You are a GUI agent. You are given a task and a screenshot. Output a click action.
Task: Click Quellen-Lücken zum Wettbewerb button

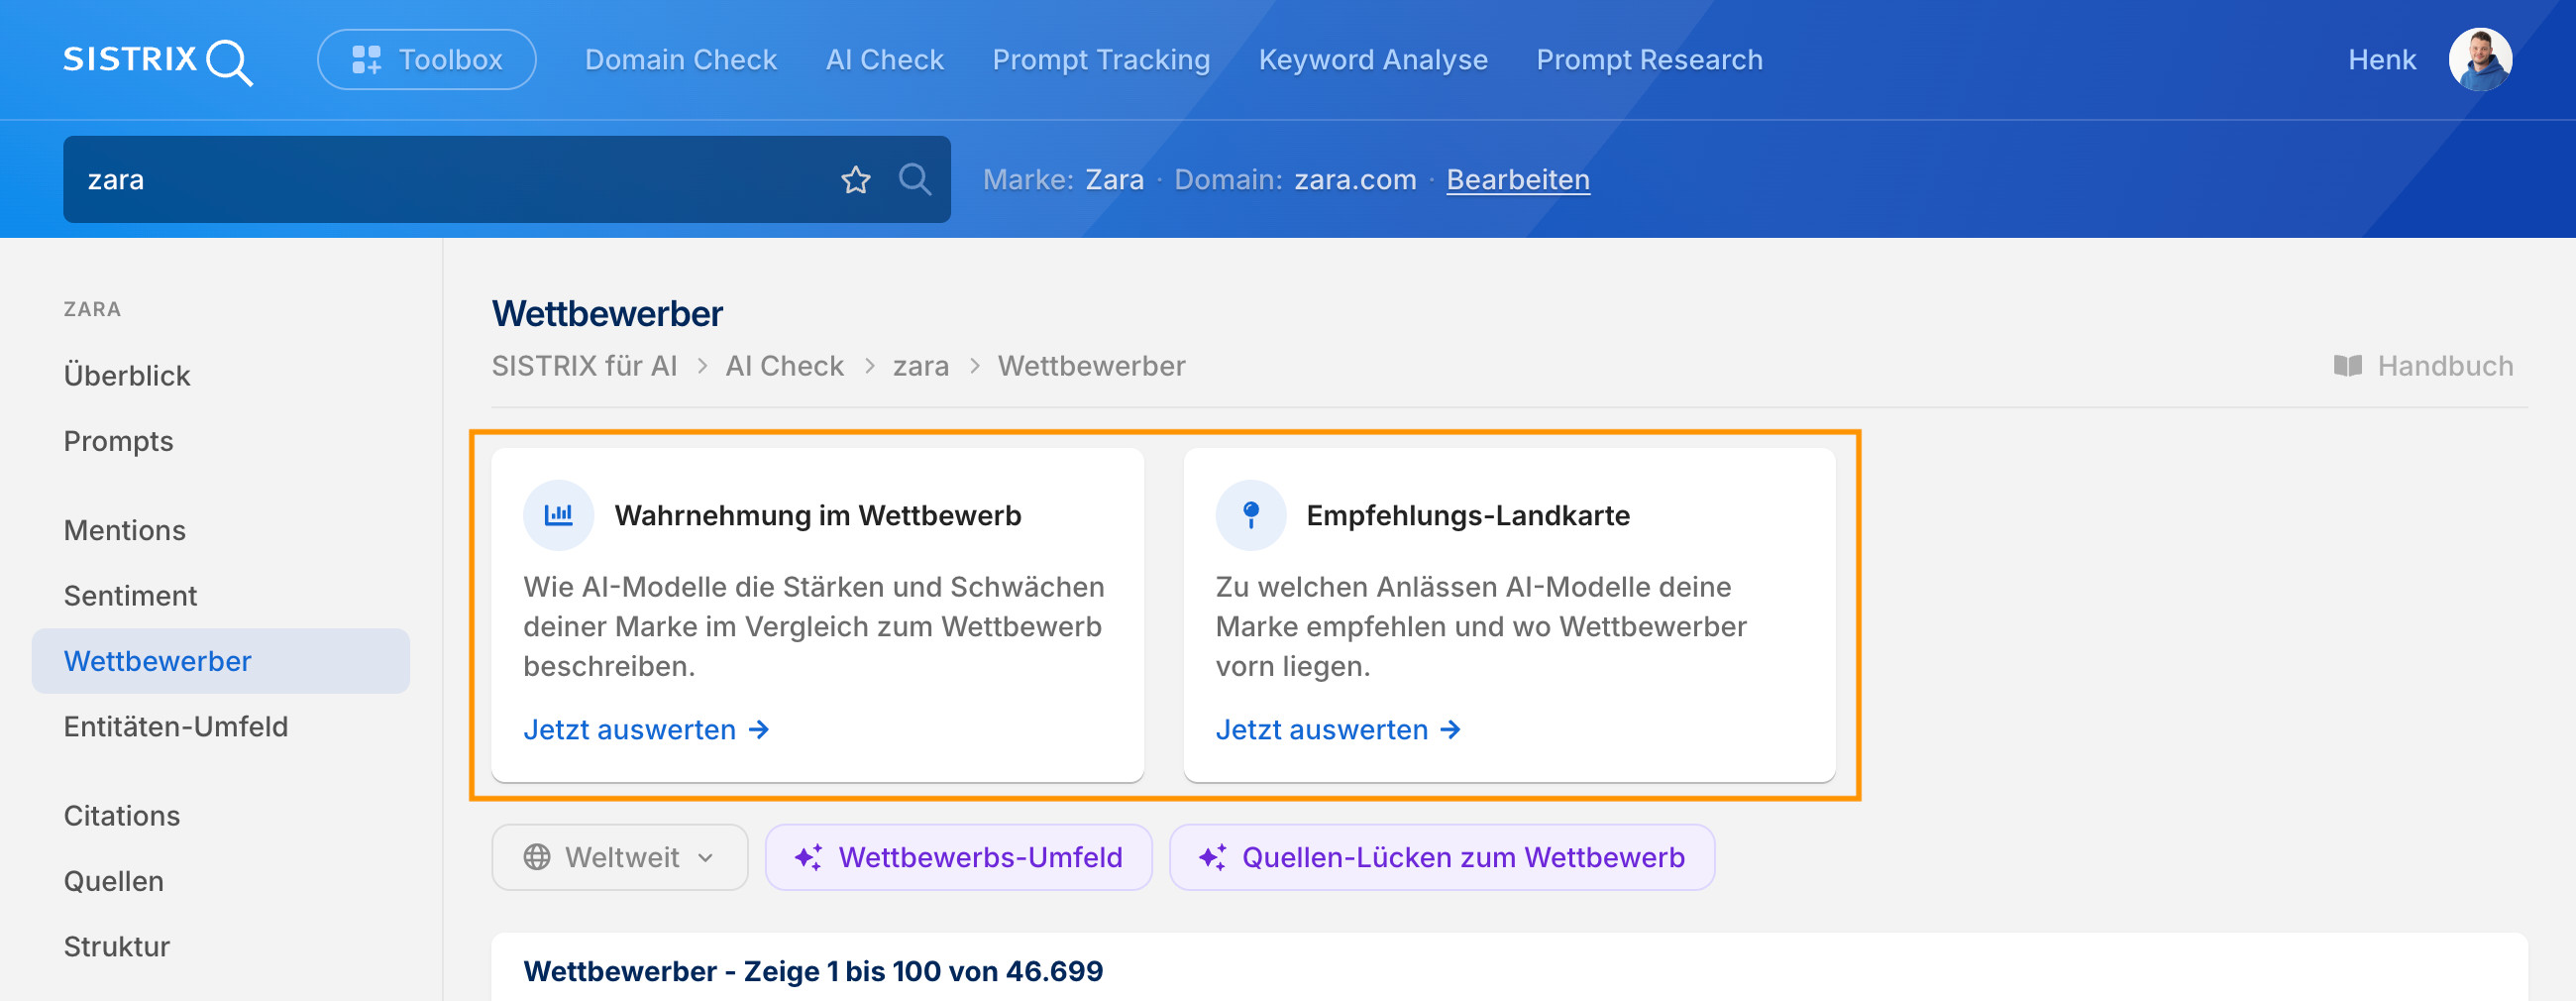click(x=1442, y=857)
